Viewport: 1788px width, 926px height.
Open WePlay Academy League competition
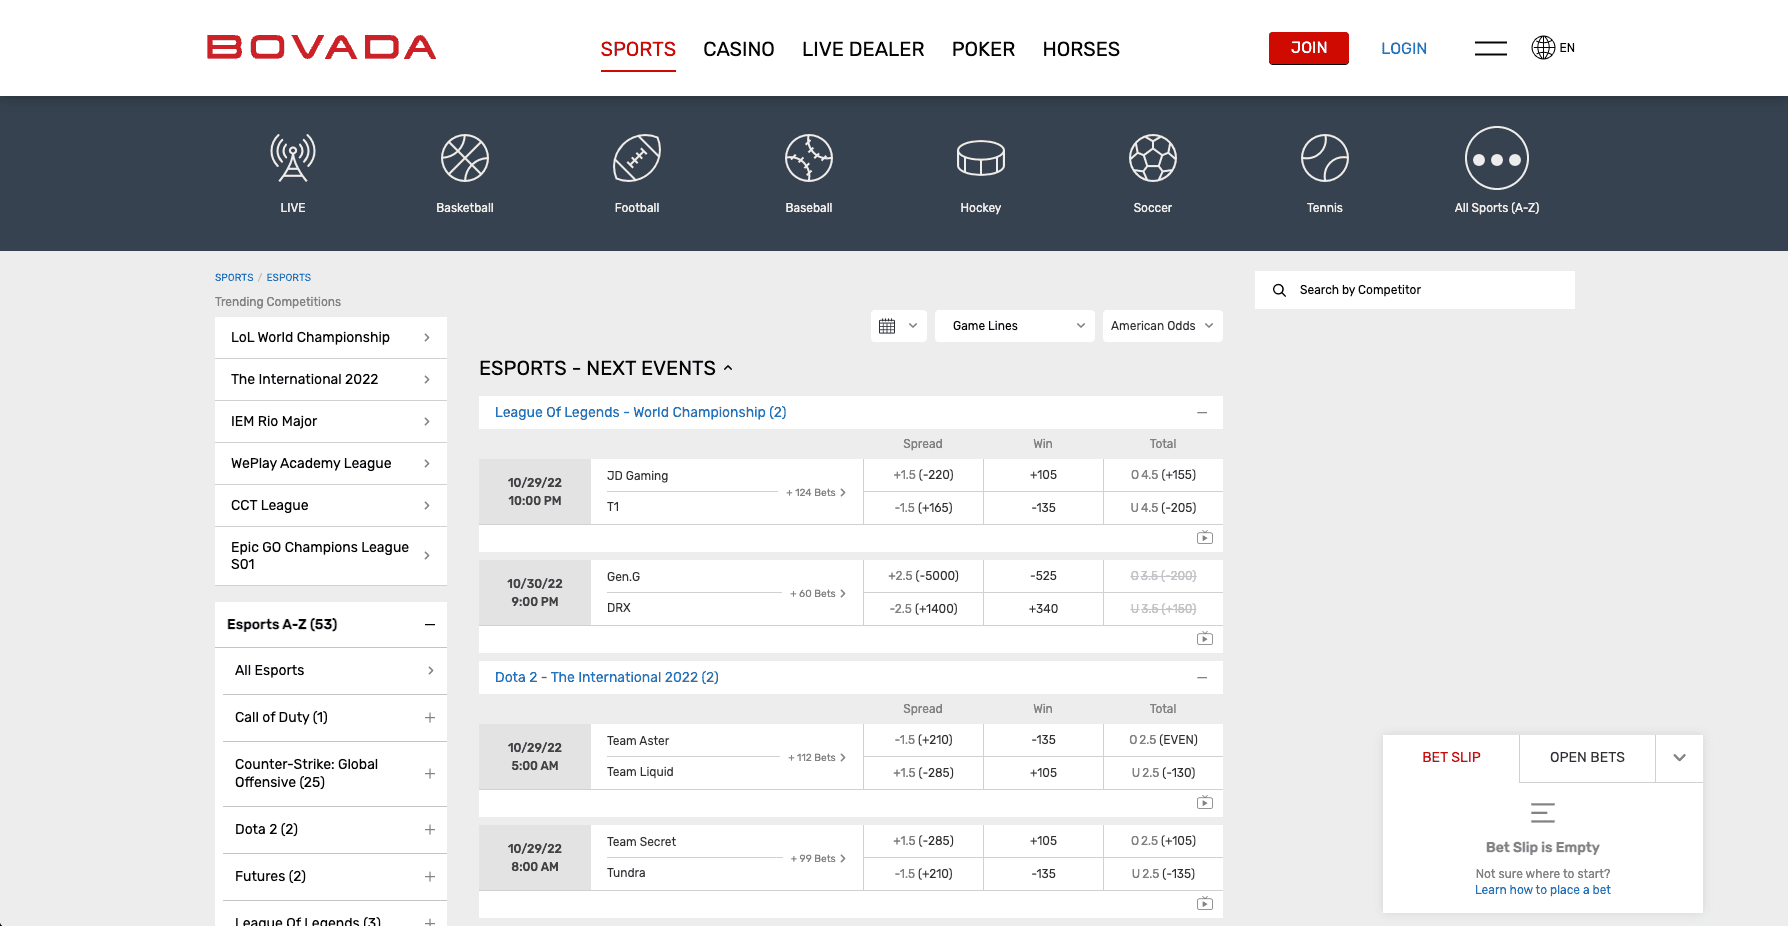click(x=331, y=464)
